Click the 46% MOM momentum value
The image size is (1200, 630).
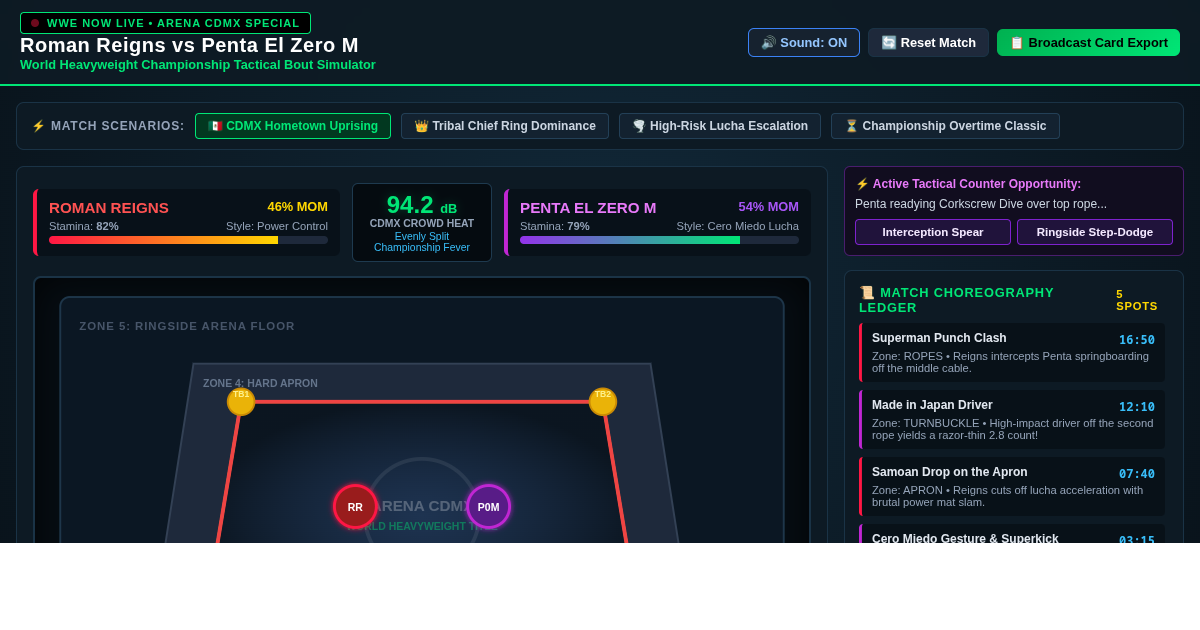click(297, 207)
